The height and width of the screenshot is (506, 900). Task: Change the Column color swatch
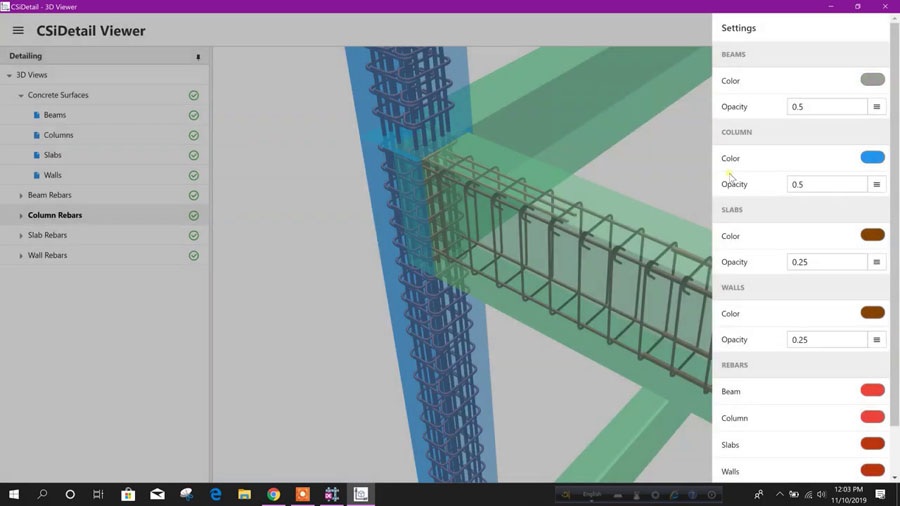point(872,158)
